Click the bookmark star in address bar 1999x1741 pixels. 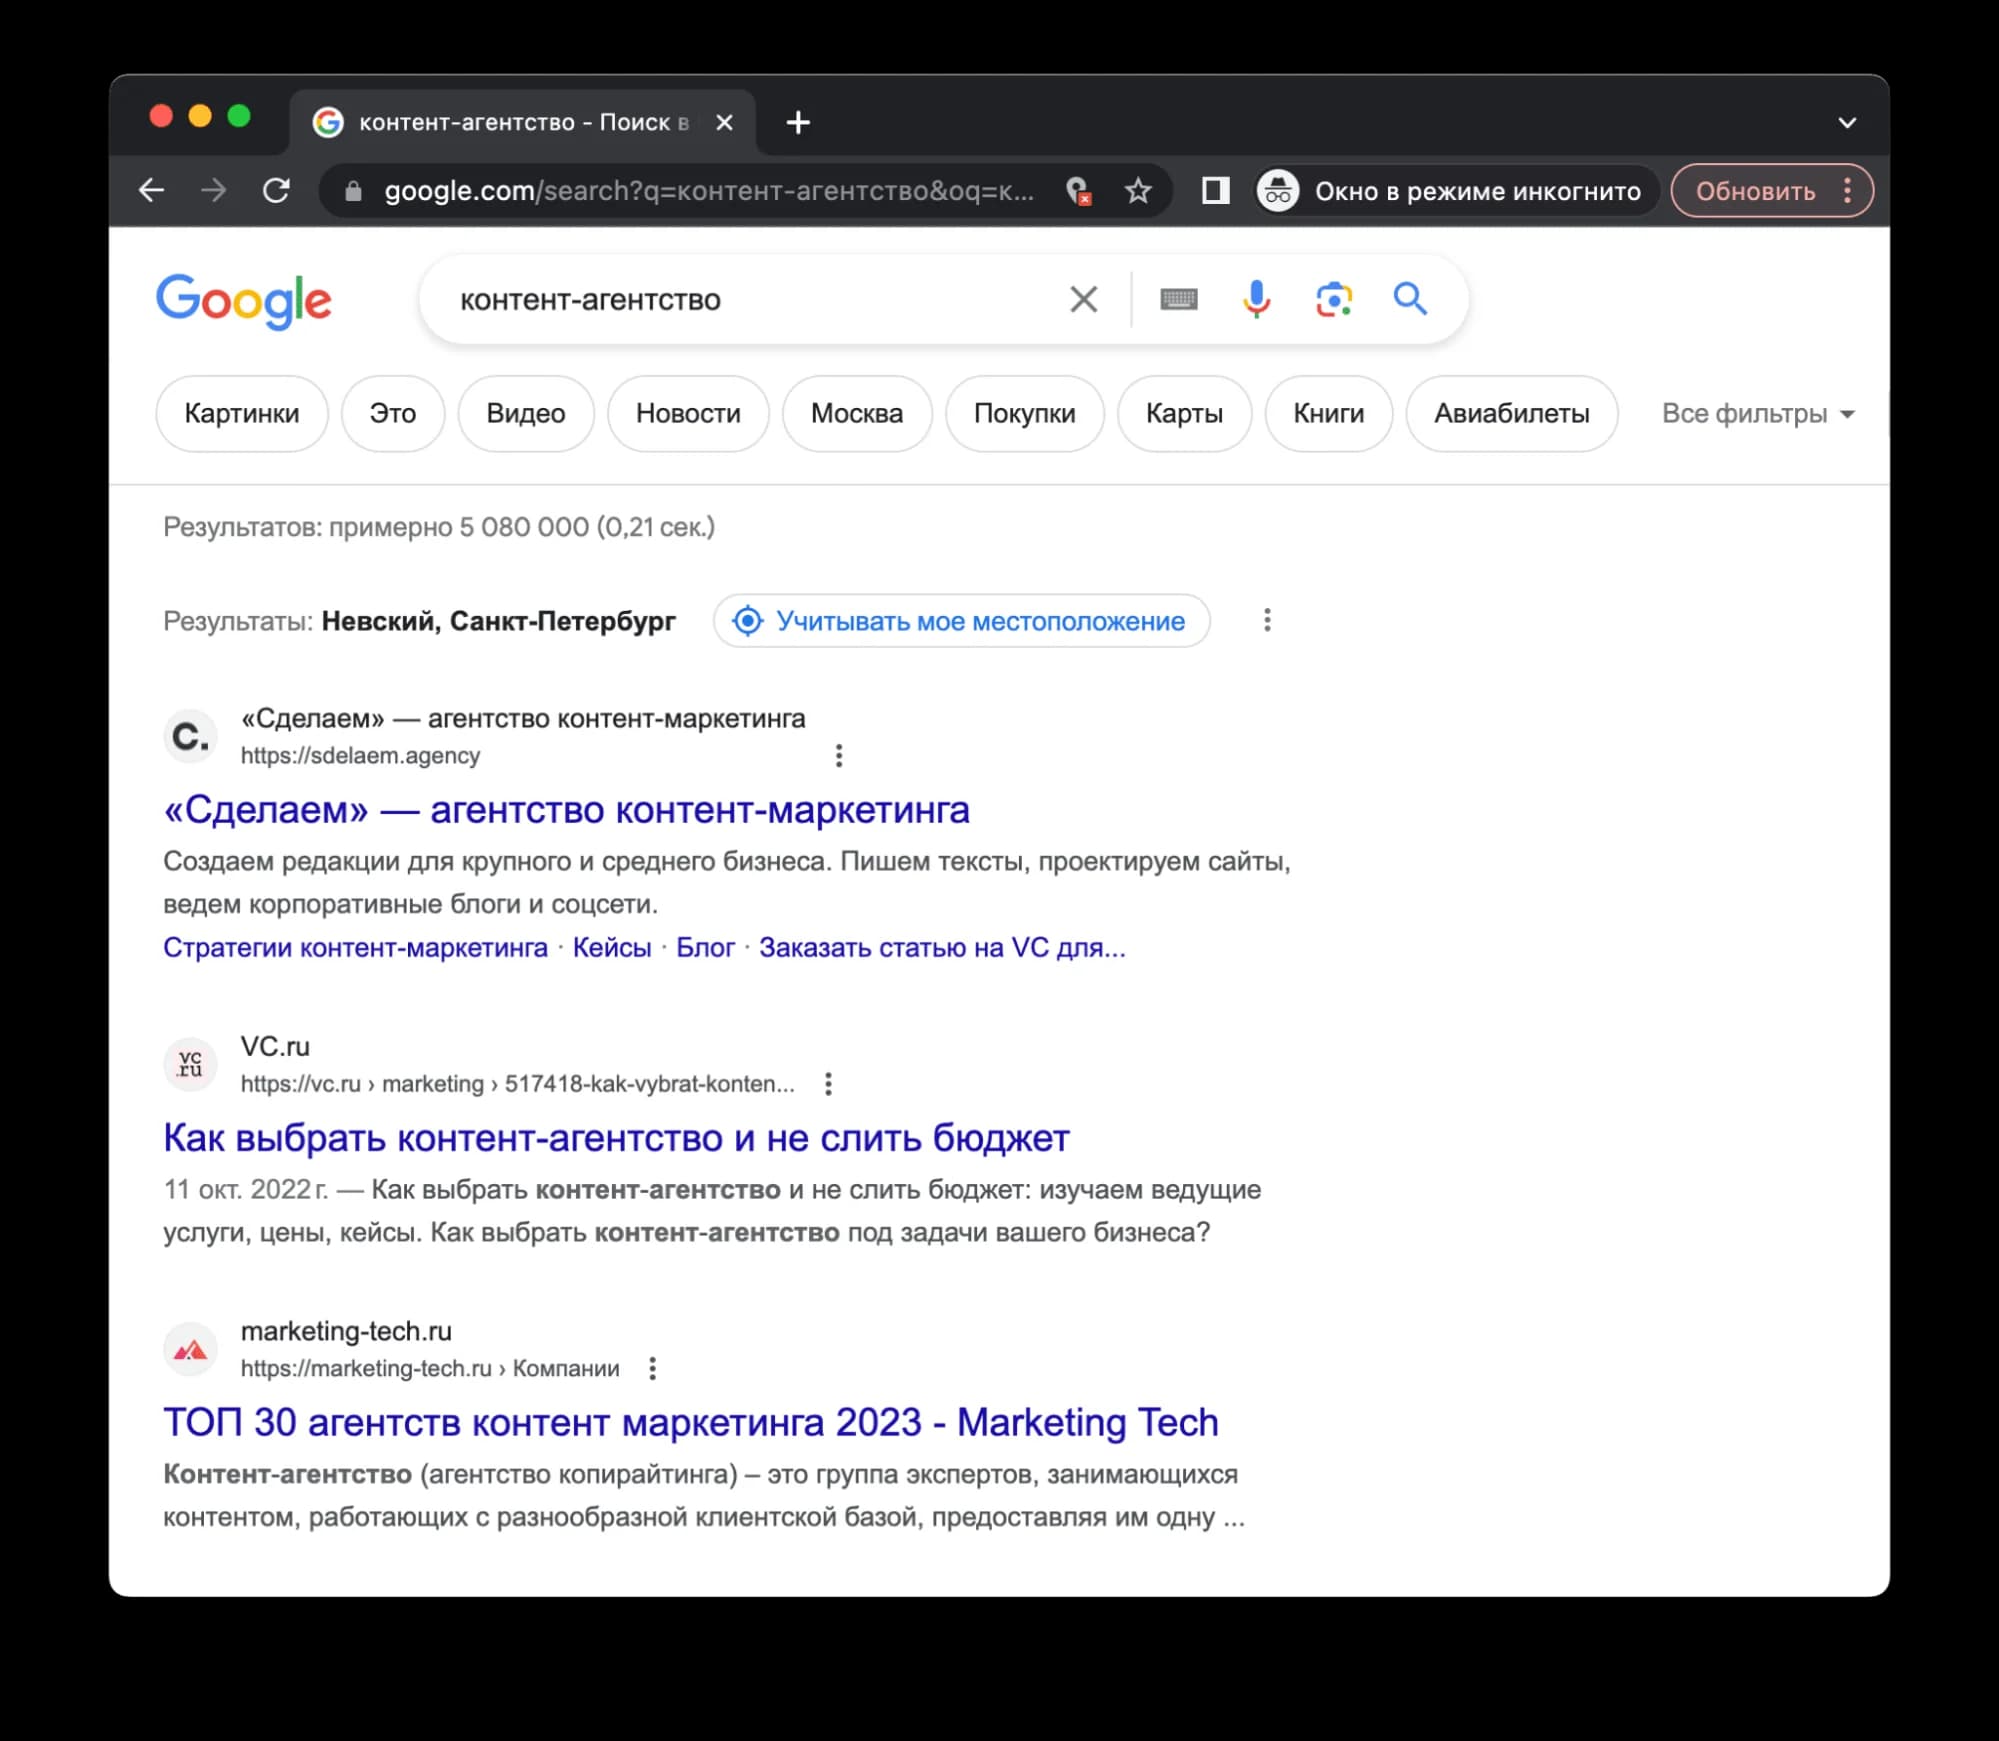(x=1139, y=190)
